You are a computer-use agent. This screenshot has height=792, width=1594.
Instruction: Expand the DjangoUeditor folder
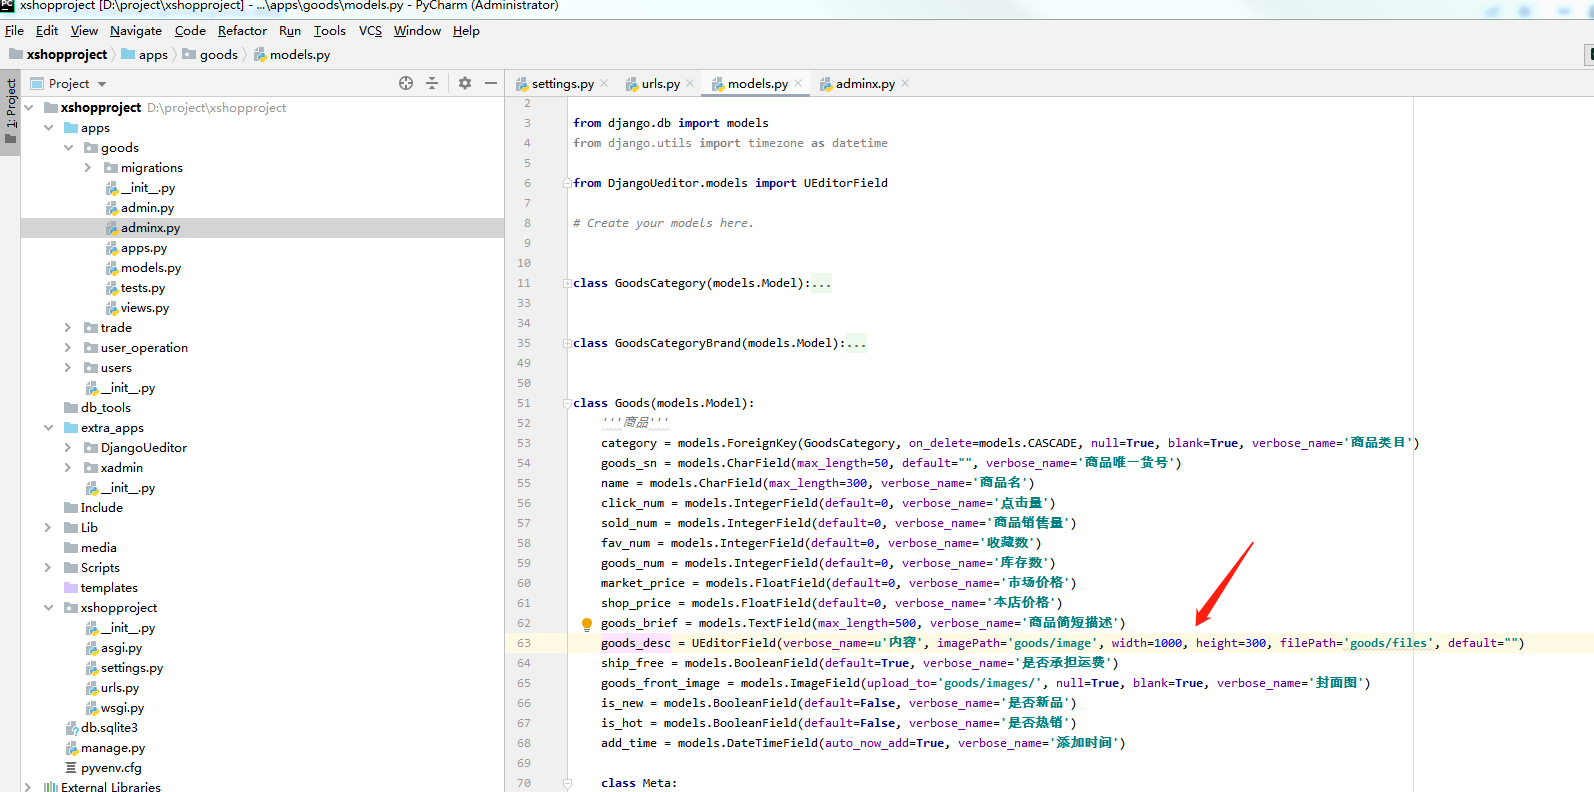68,448
